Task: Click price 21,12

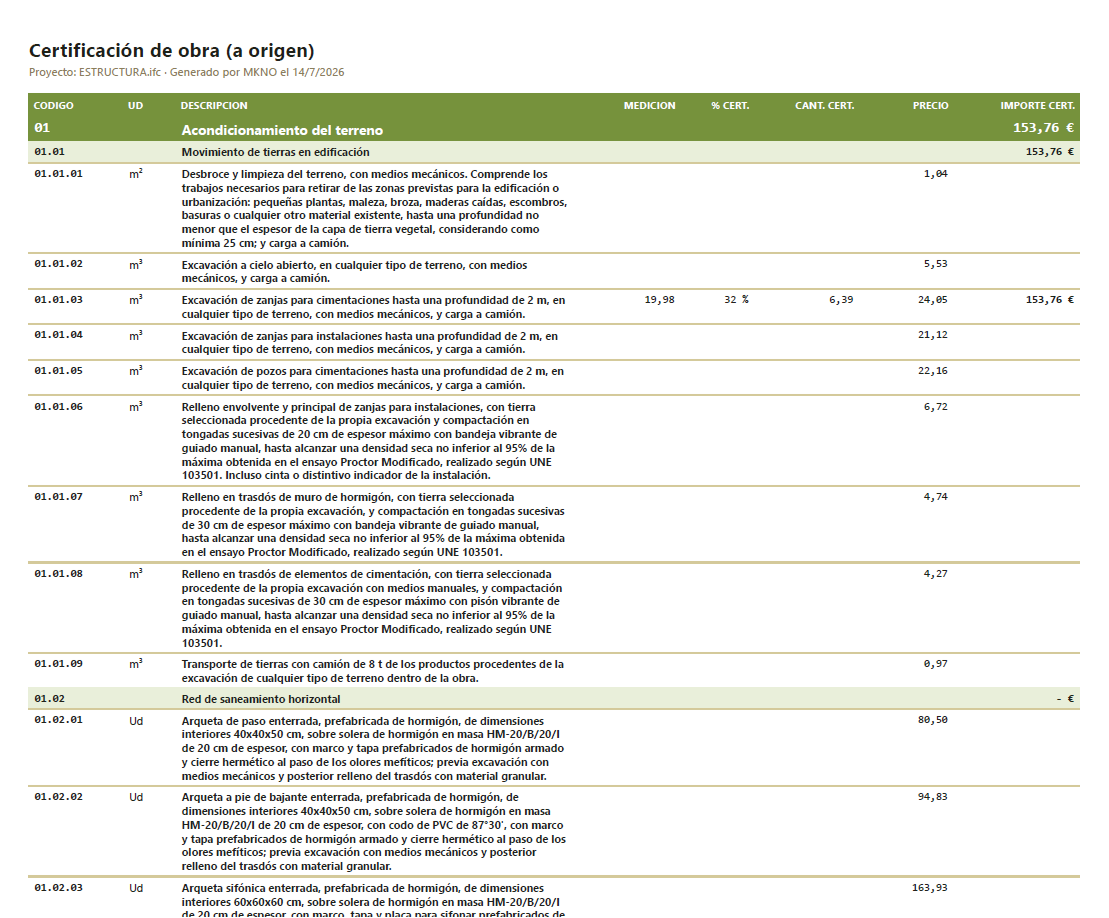Action: pos(932,335)
